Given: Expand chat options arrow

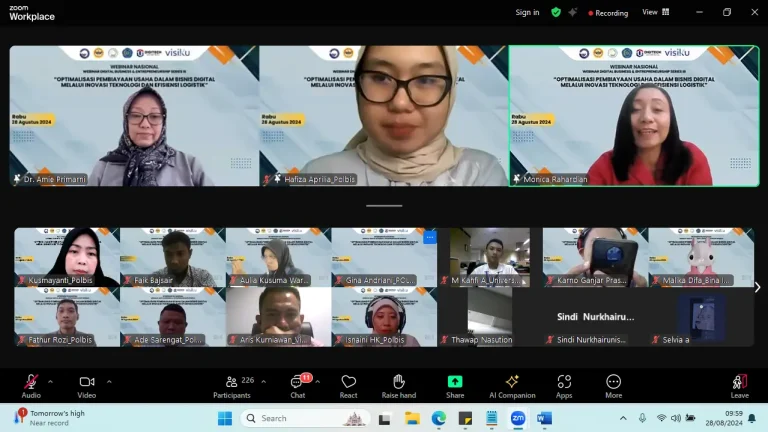Looking at the screenshot, I should pos(317,382).
